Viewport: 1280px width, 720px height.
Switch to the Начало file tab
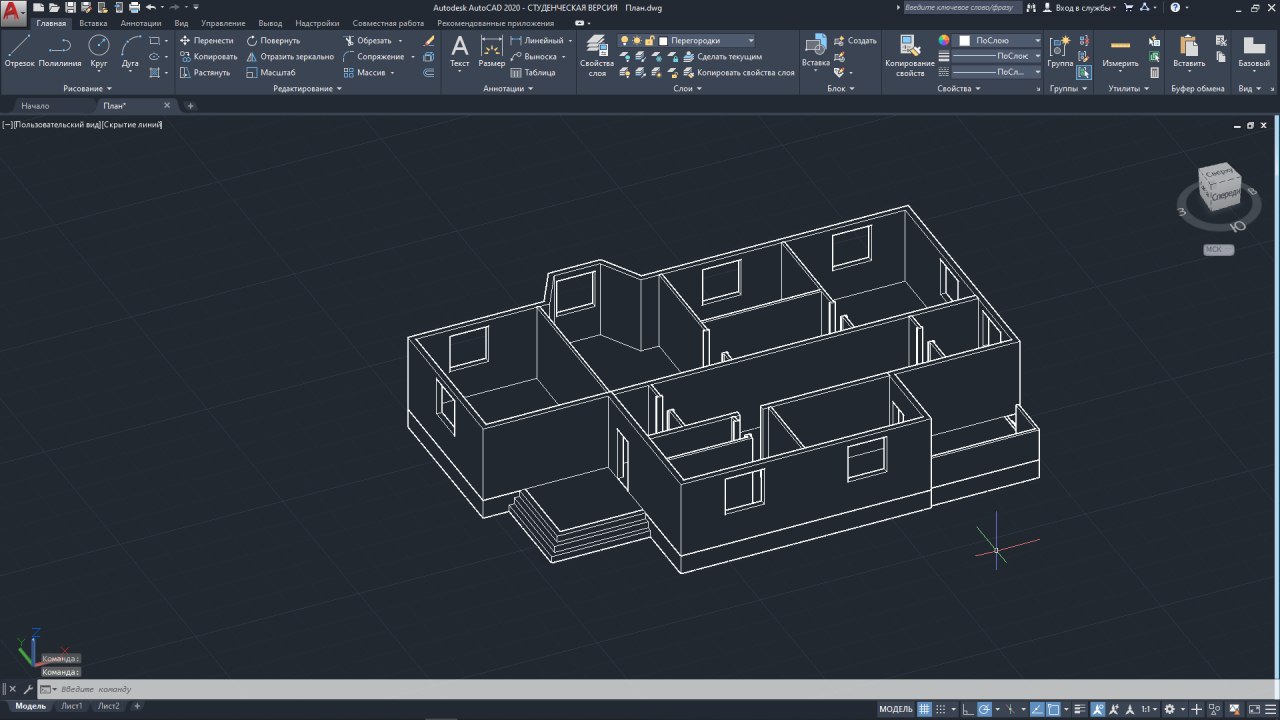pos(35,106)
